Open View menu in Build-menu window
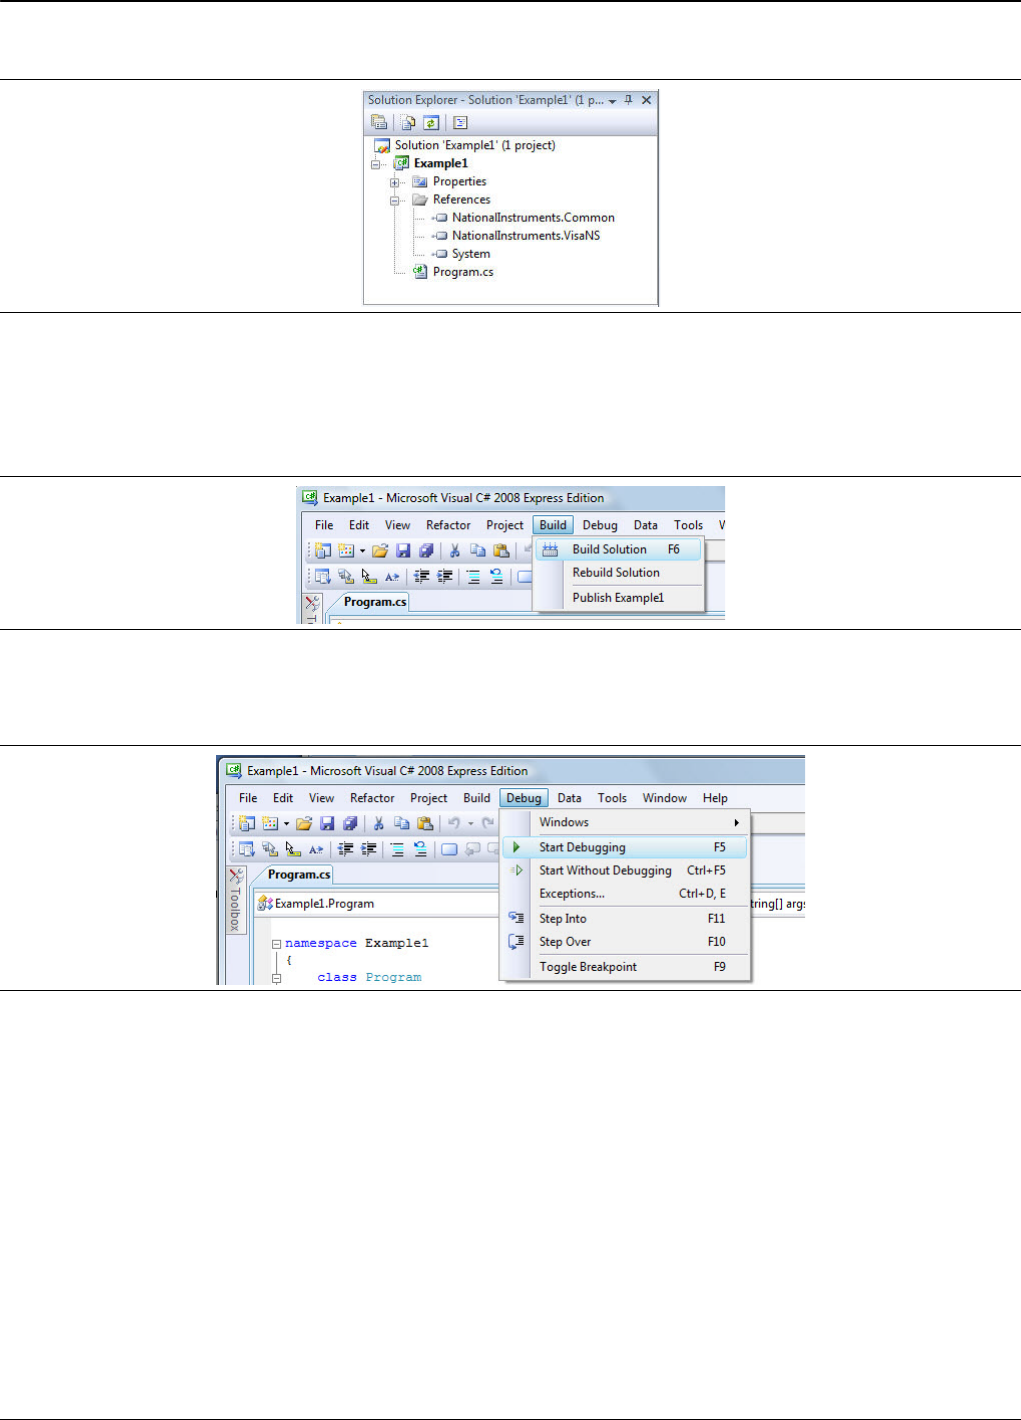Screen dimensions: 1021x1420 398,525
